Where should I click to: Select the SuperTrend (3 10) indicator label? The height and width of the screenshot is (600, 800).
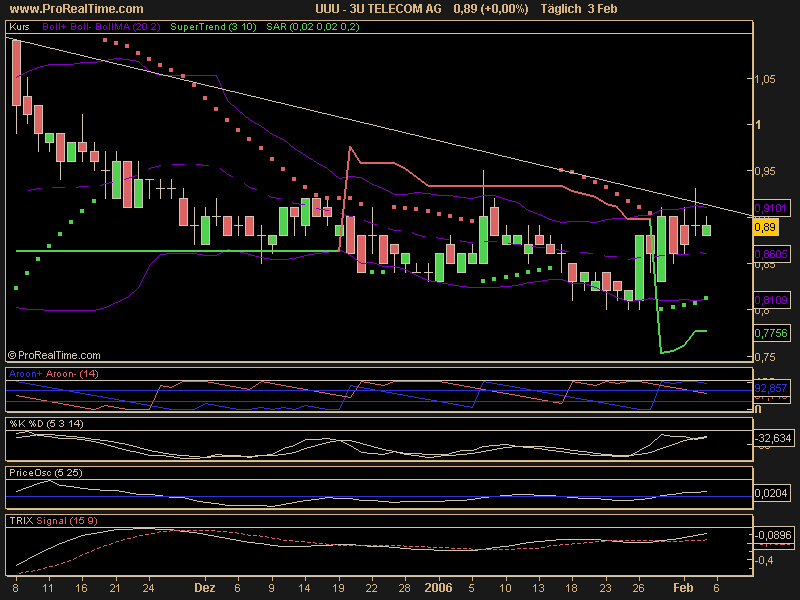coord(213,27)
